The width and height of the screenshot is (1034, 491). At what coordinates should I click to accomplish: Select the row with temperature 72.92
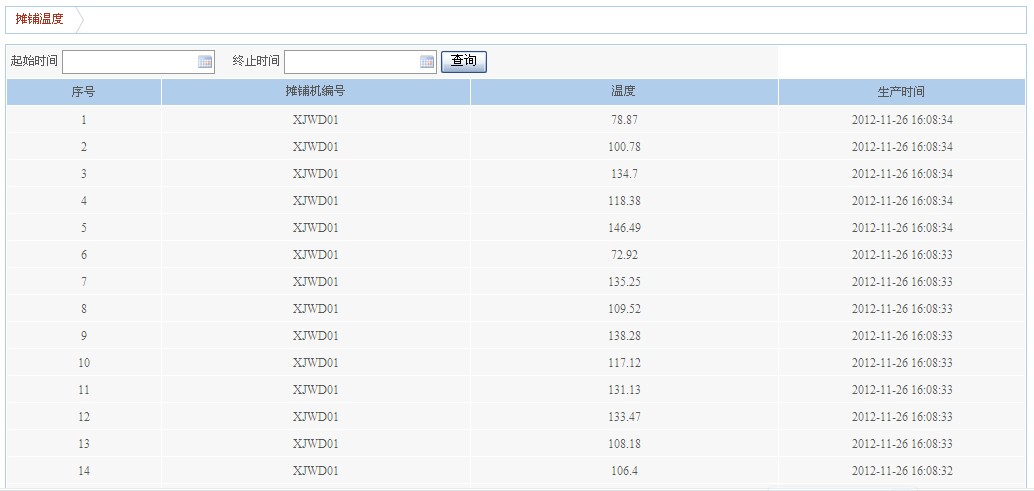623,255
